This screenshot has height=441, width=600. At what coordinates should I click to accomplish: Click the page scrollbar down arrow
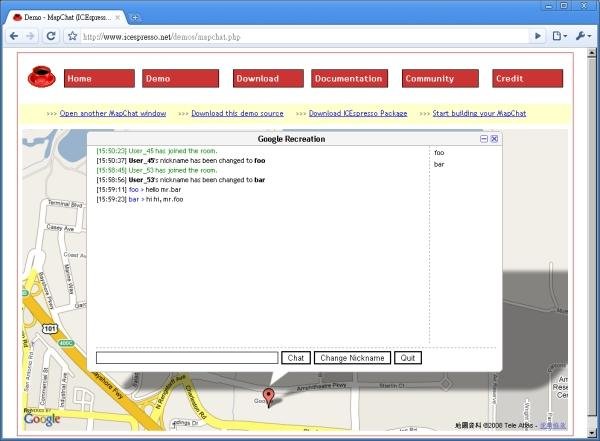coord(592,433)
